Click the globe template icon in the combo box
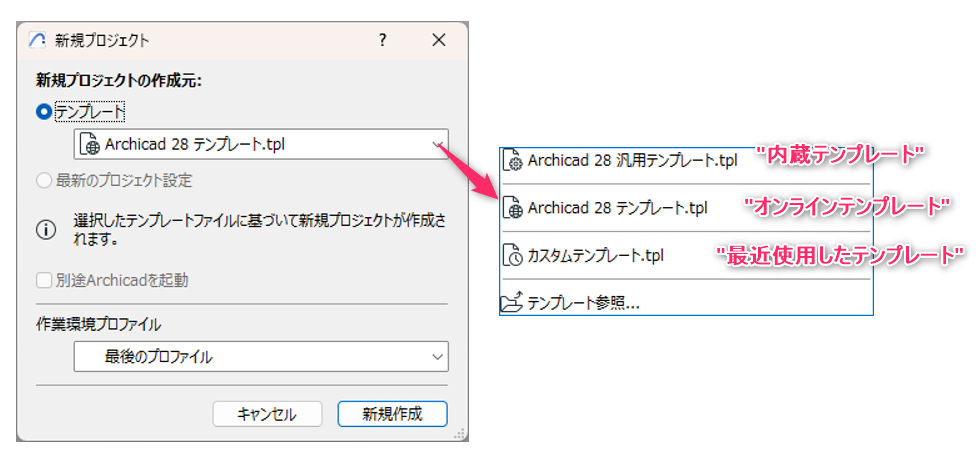The height and width of the screenshot is (460, 976). tap(89, 144)
